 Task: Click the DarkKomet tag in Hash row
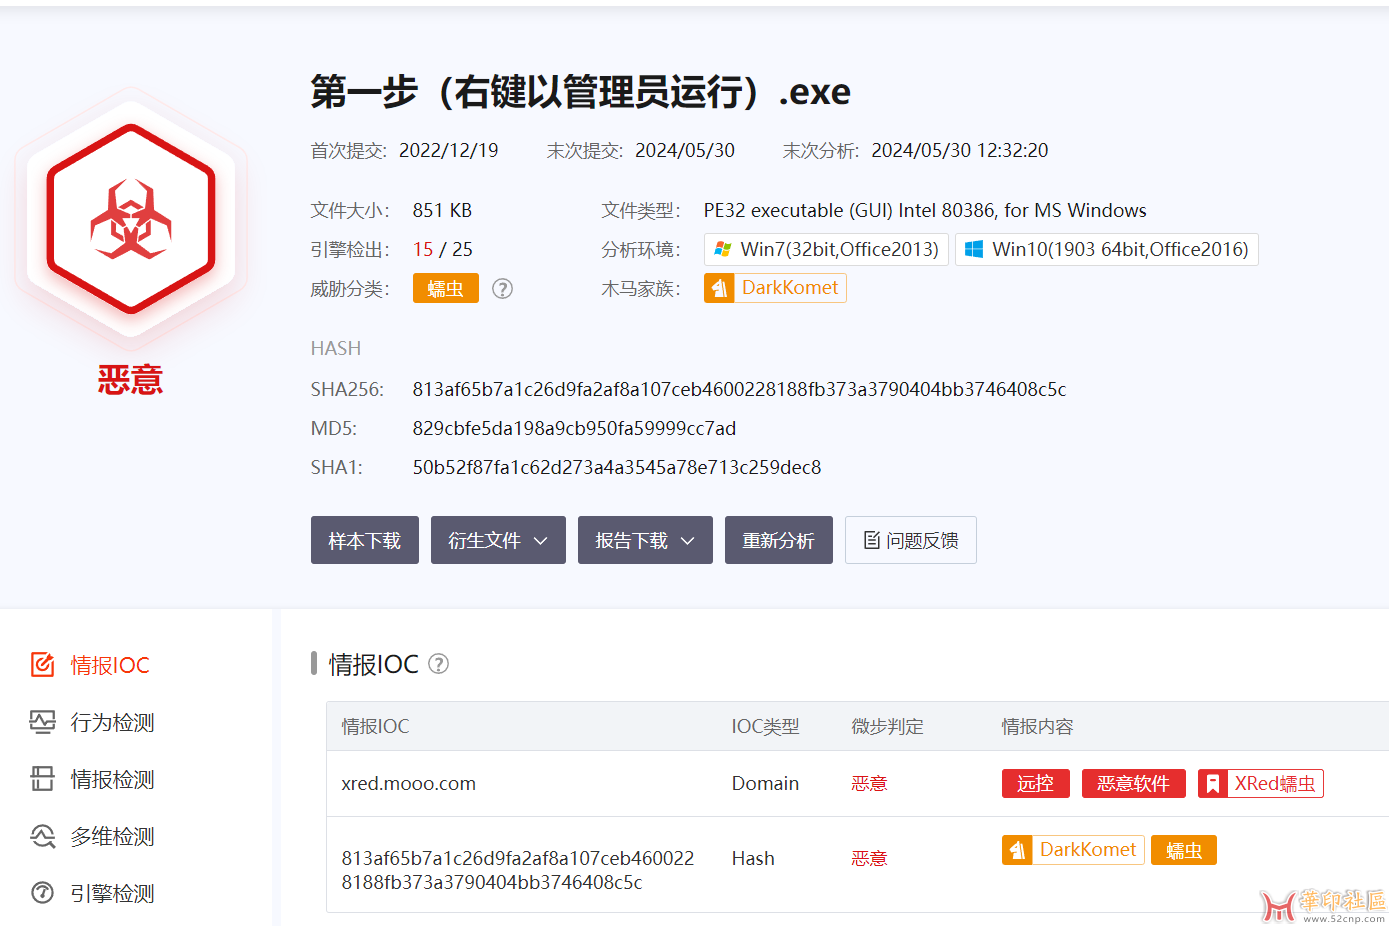click(1073, 850)
